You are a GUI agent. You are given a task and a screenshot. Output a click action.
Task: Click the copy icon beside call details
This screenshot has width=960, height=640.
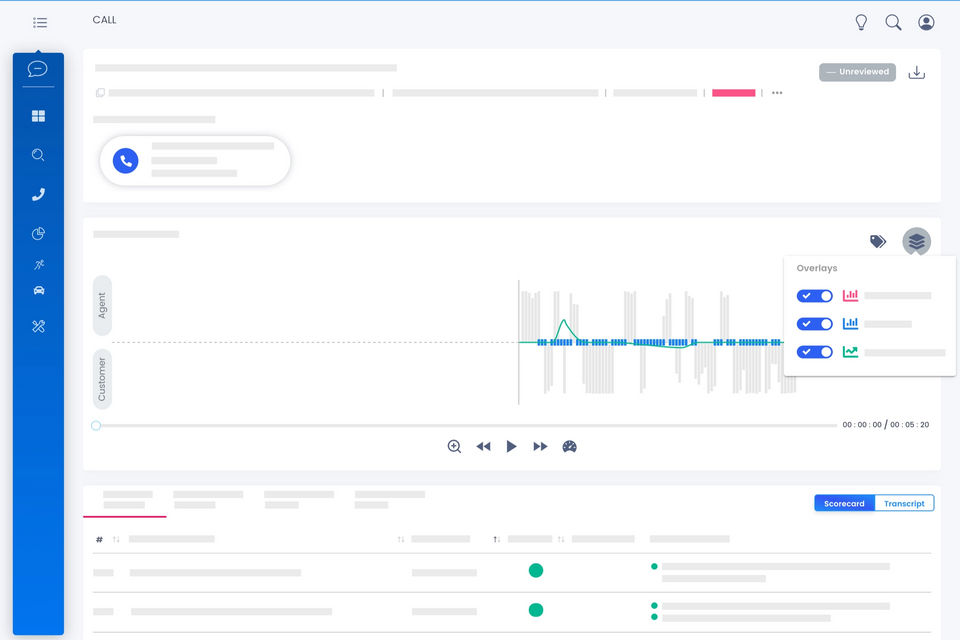pos(100,92)
